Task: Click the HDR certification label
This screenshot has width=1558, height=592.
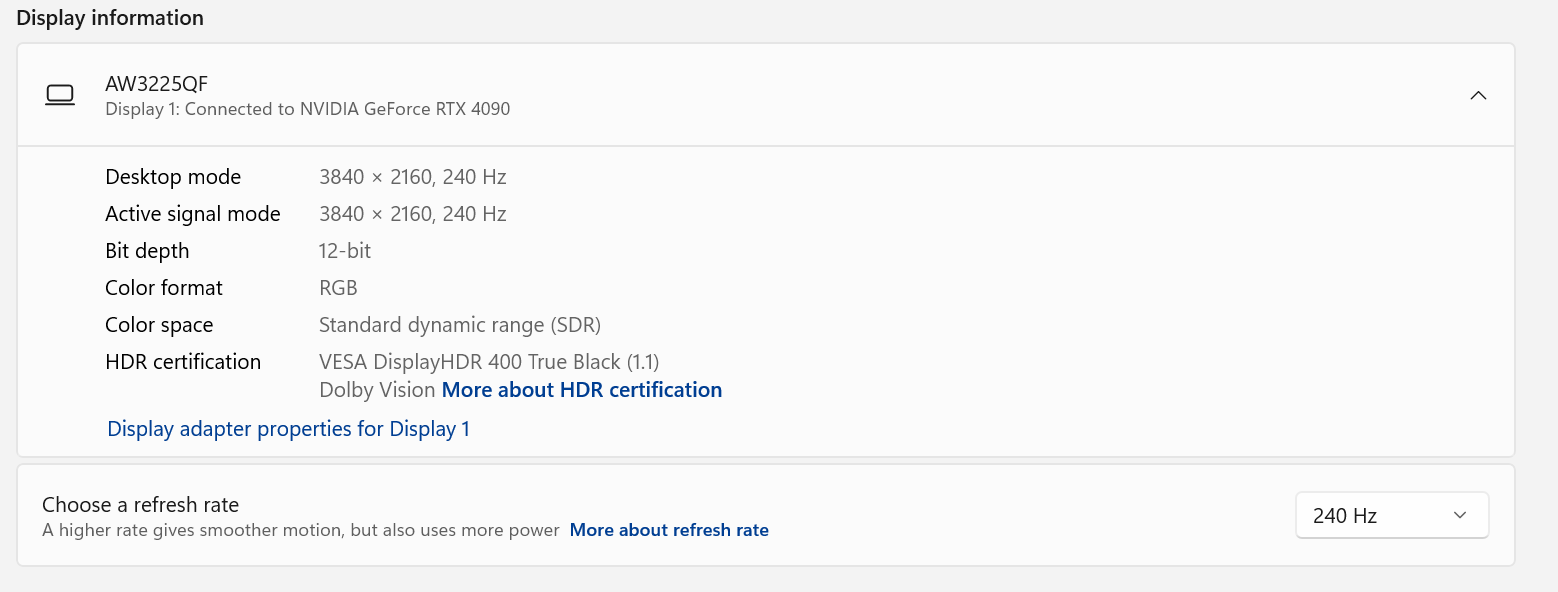Action: (183, 362)
